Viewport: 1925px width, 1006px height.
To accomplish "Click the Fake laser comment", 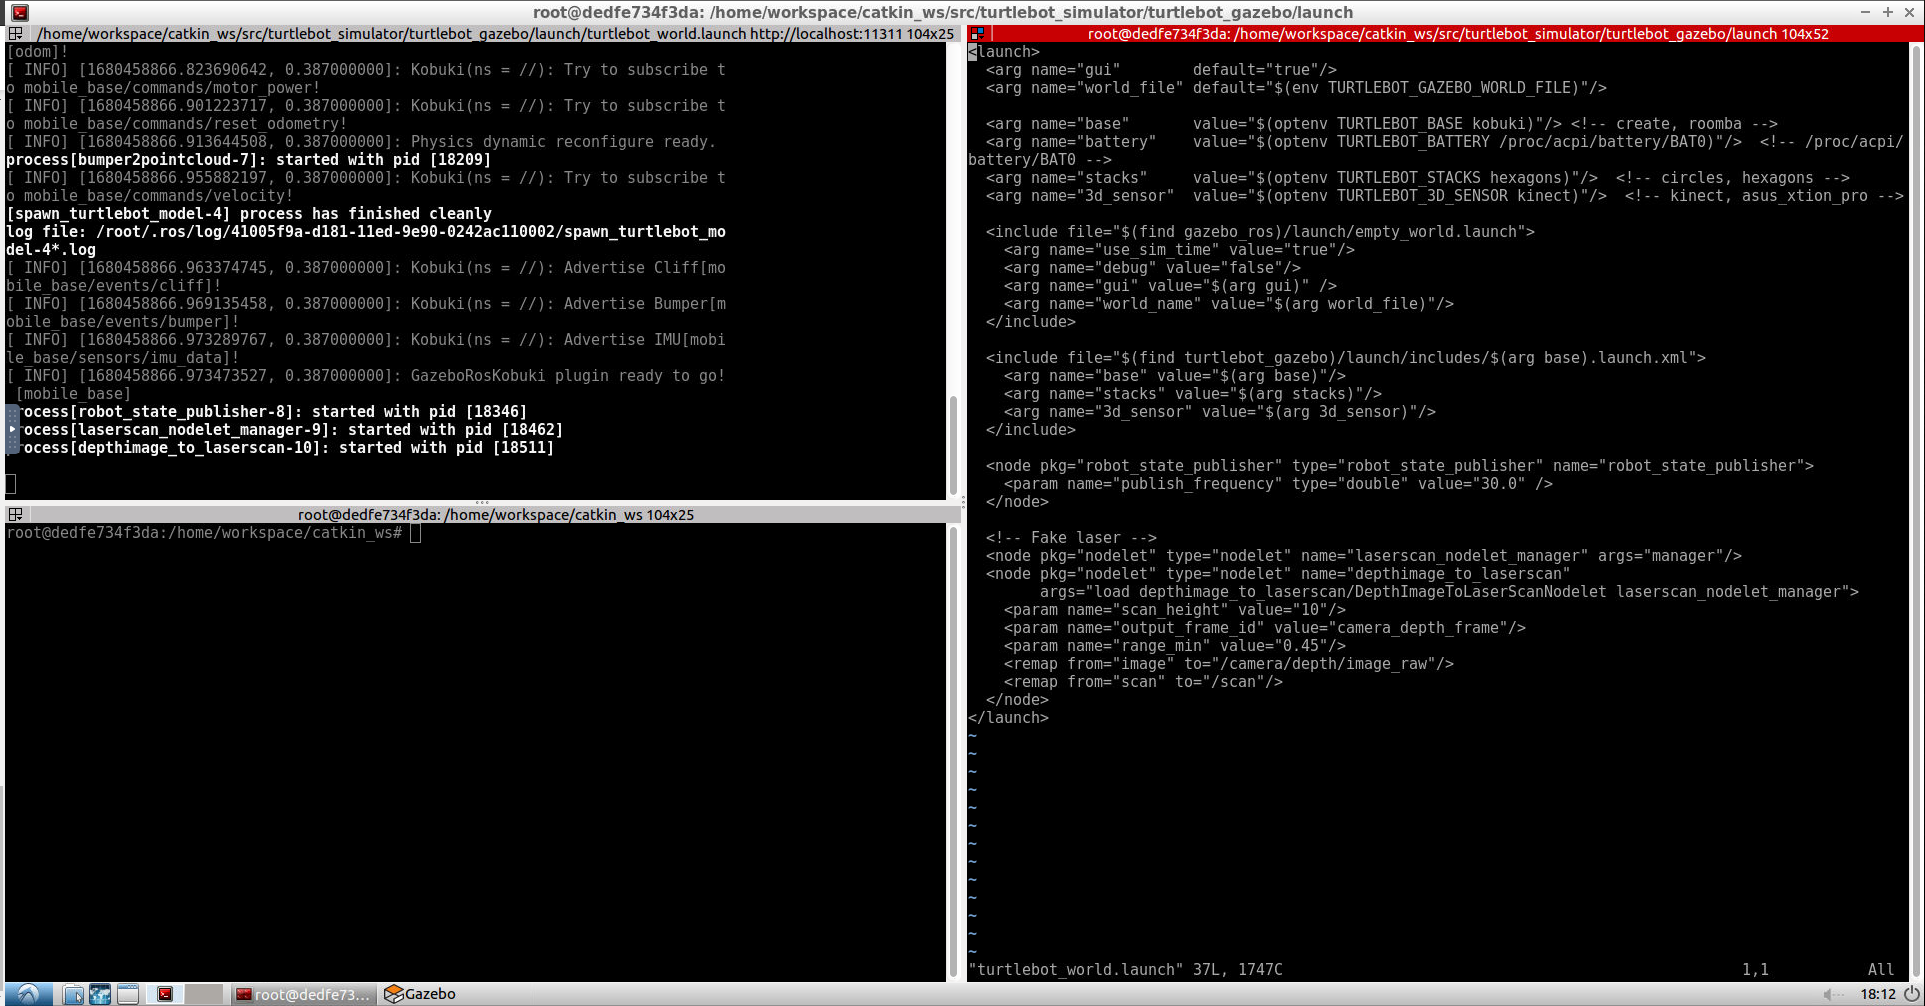I will click(1071, 538).
